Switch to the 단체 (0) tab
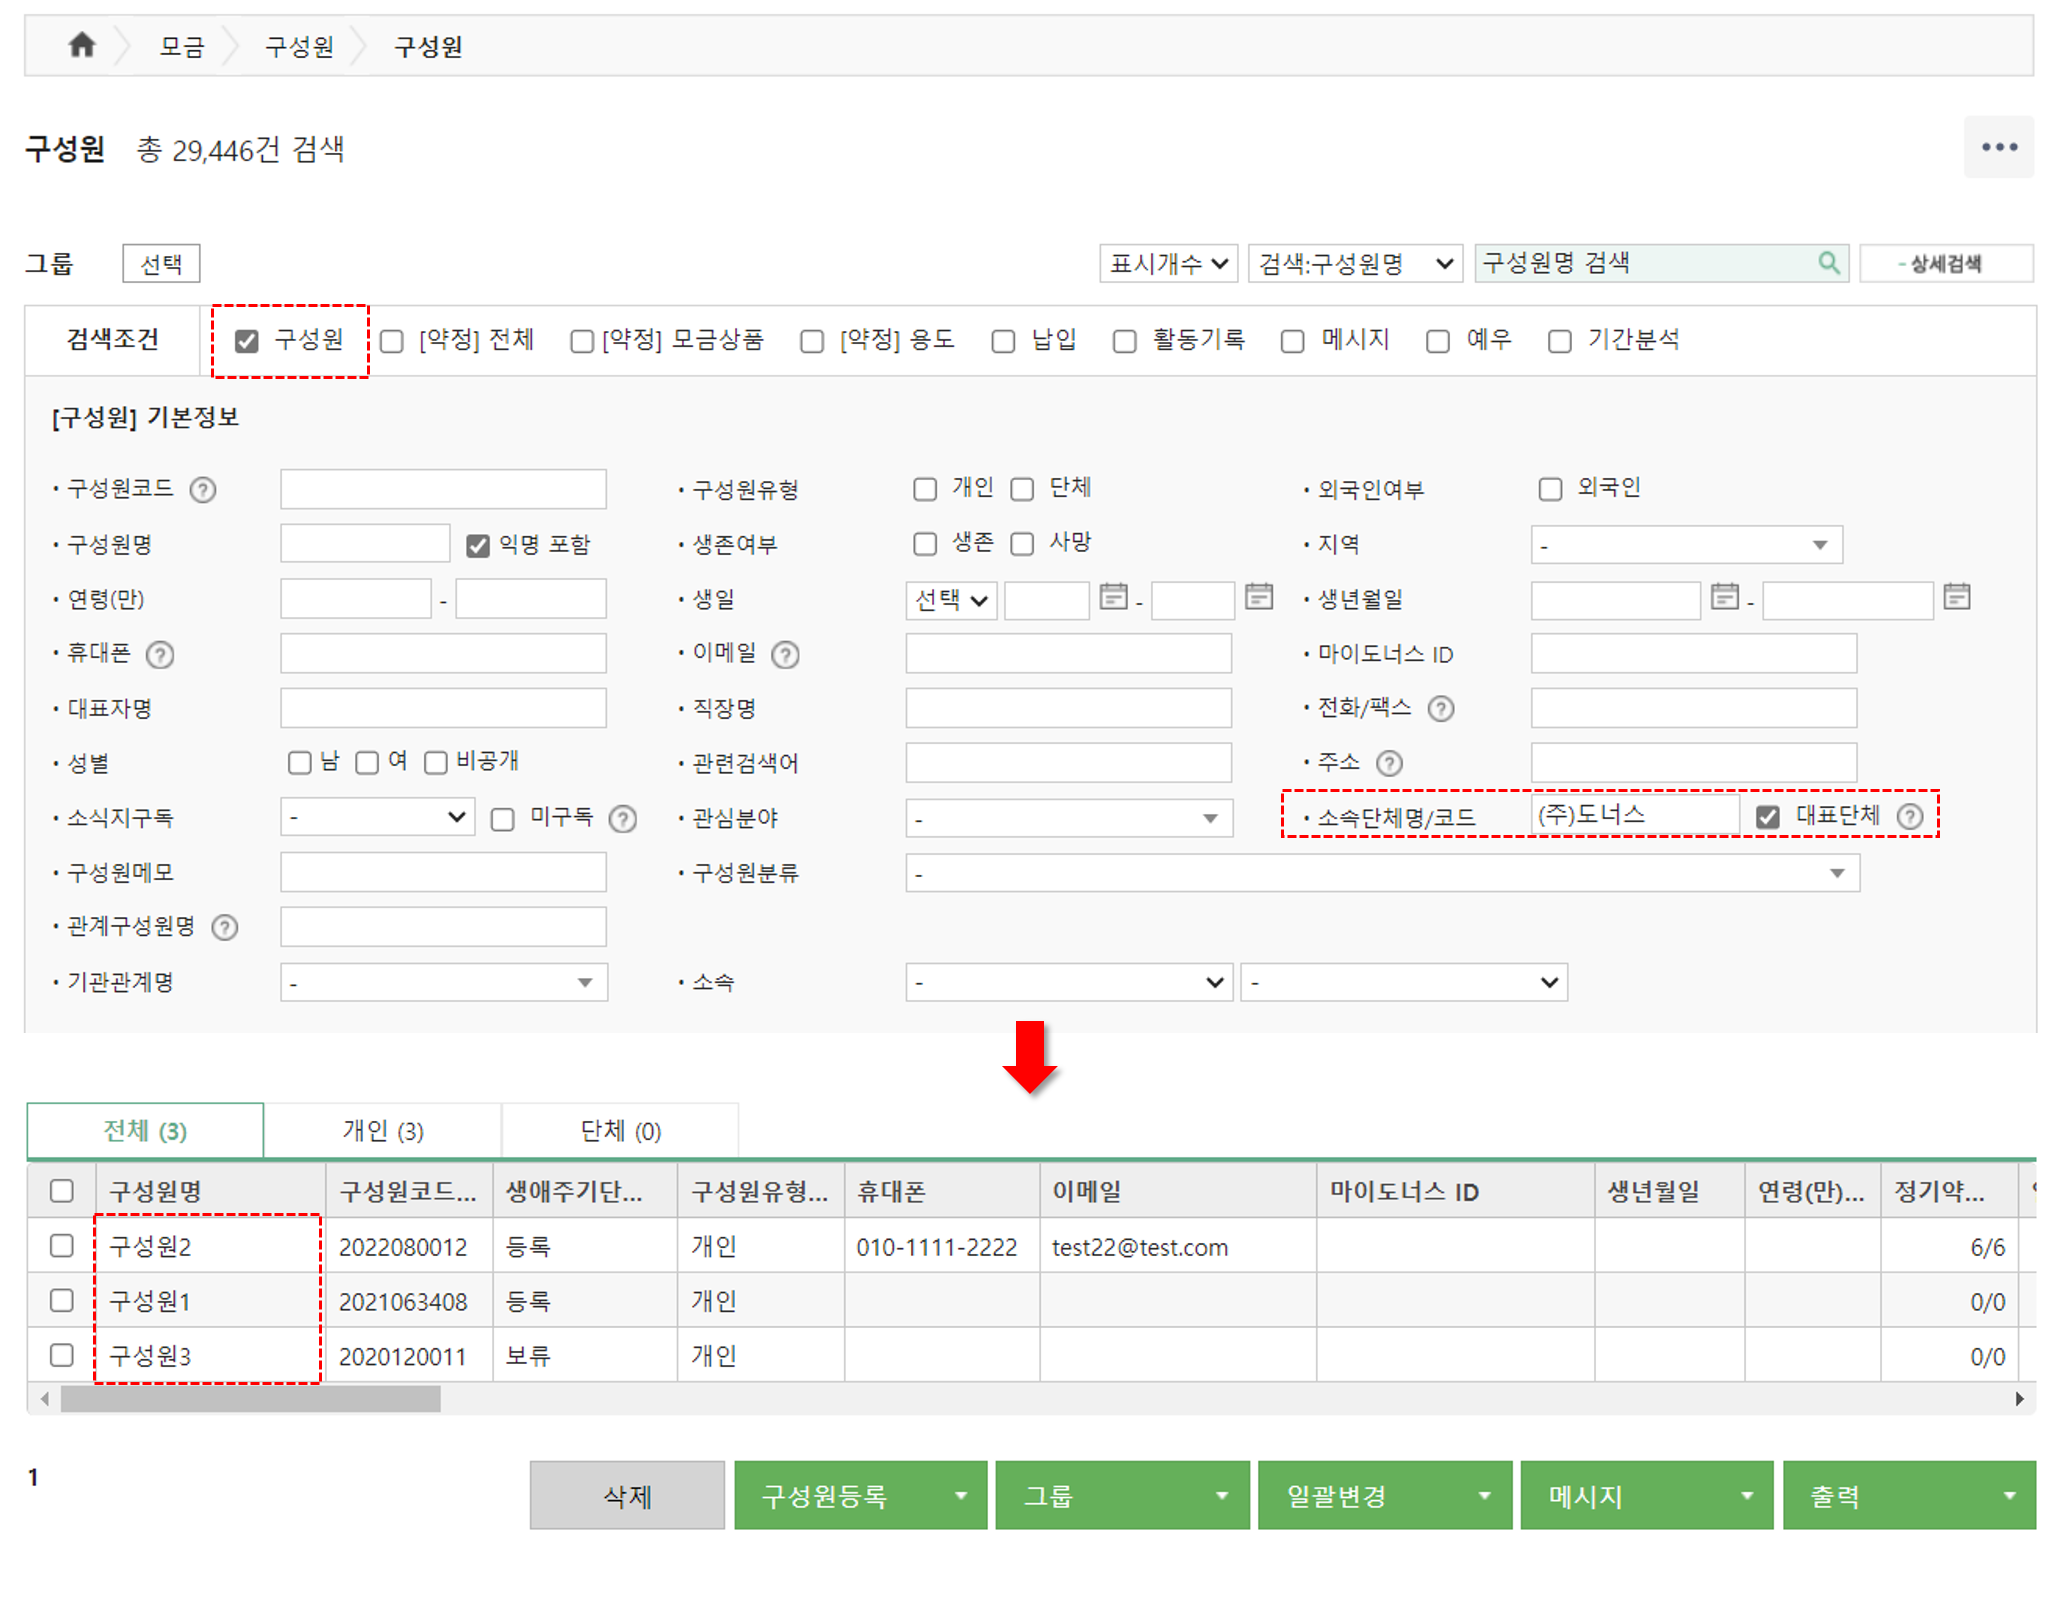The height and width of the screenshot is (1609, 2060). [x=620, y=1131]
